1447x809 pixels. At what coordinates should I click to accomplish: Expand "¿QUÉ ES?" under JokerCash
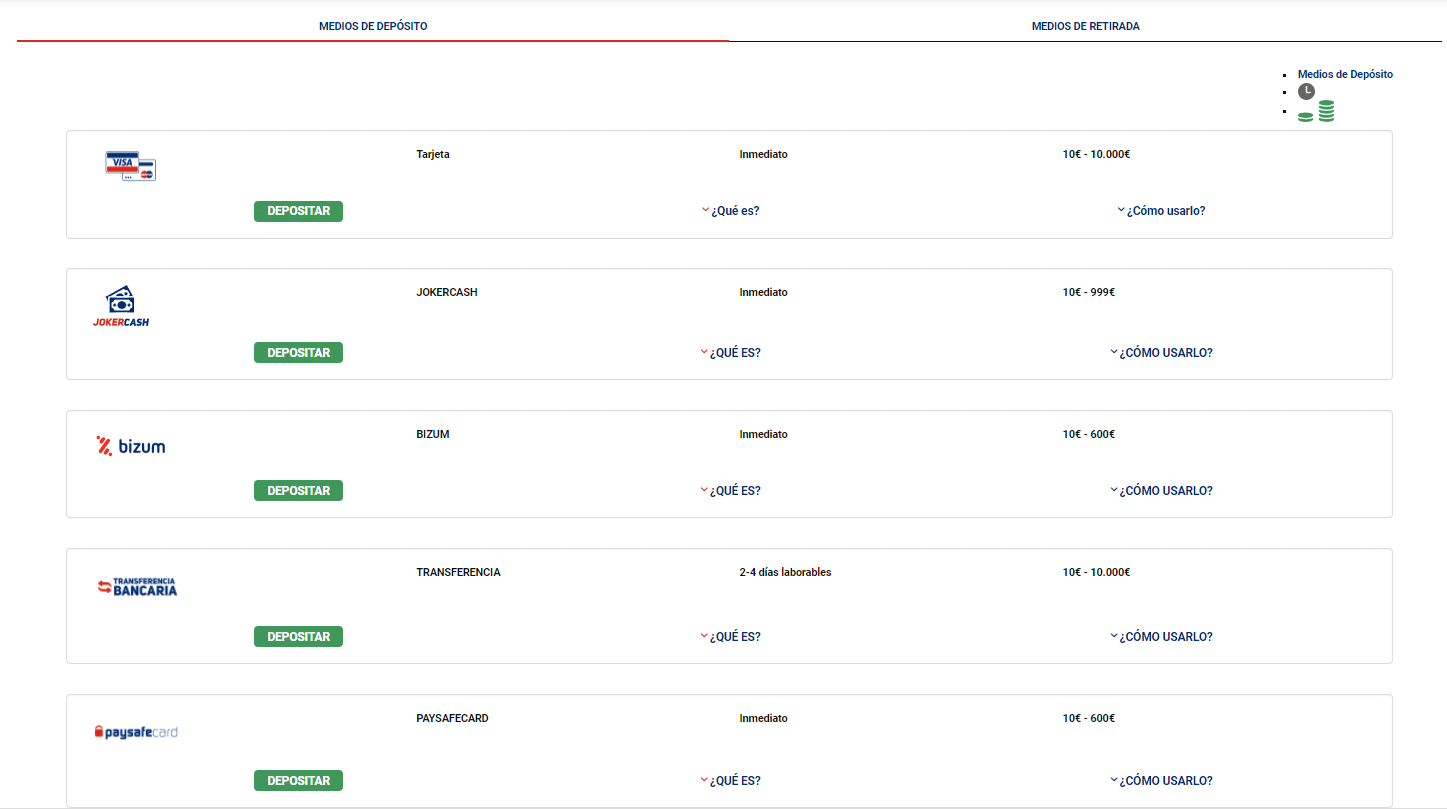[x=734, y=353]
